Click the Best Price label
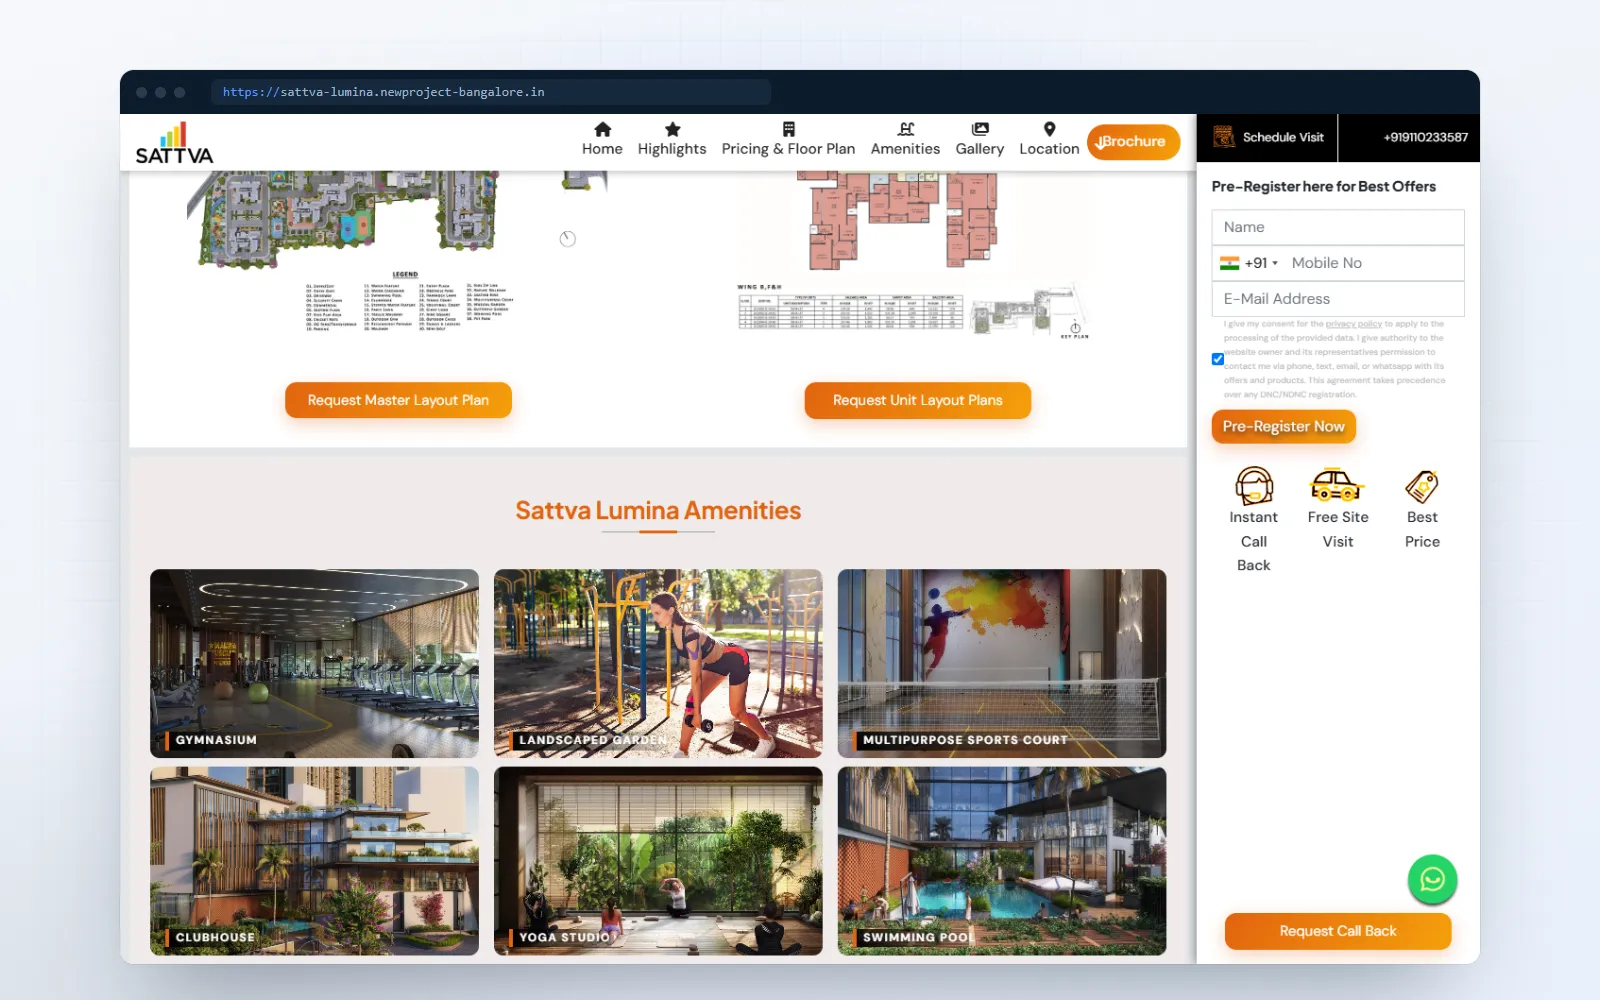Screen dimensions: 1600x1000 tap(1422, 529)
